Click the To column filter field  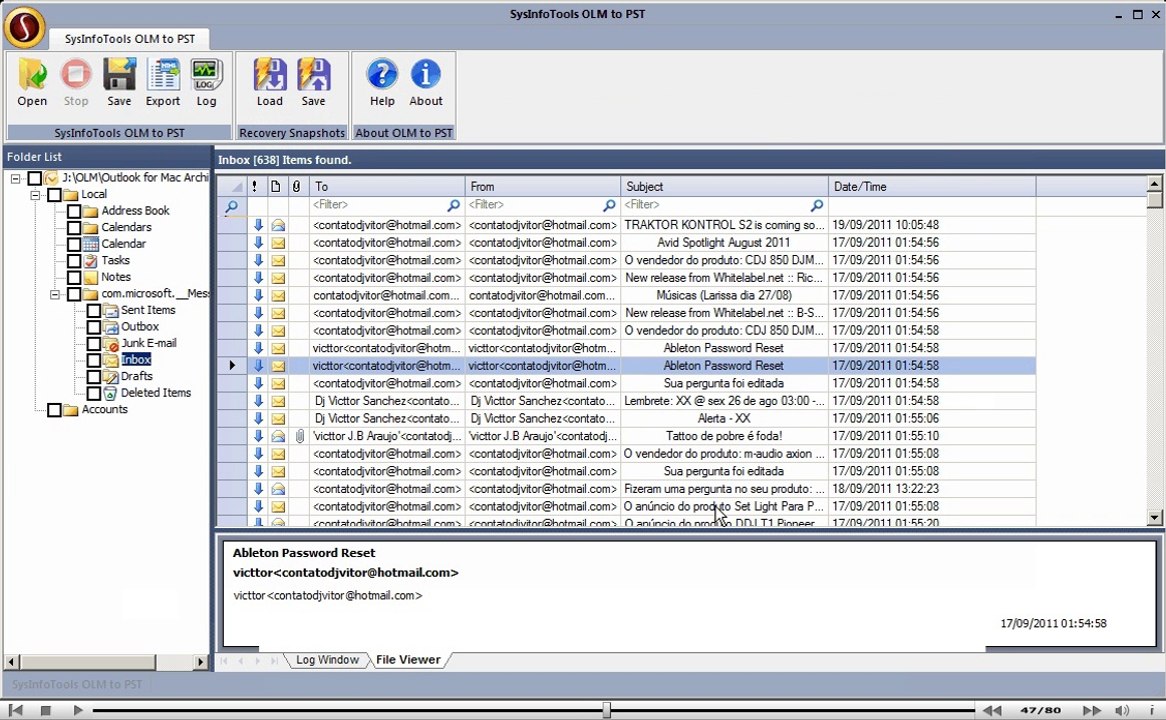point(378,205)
